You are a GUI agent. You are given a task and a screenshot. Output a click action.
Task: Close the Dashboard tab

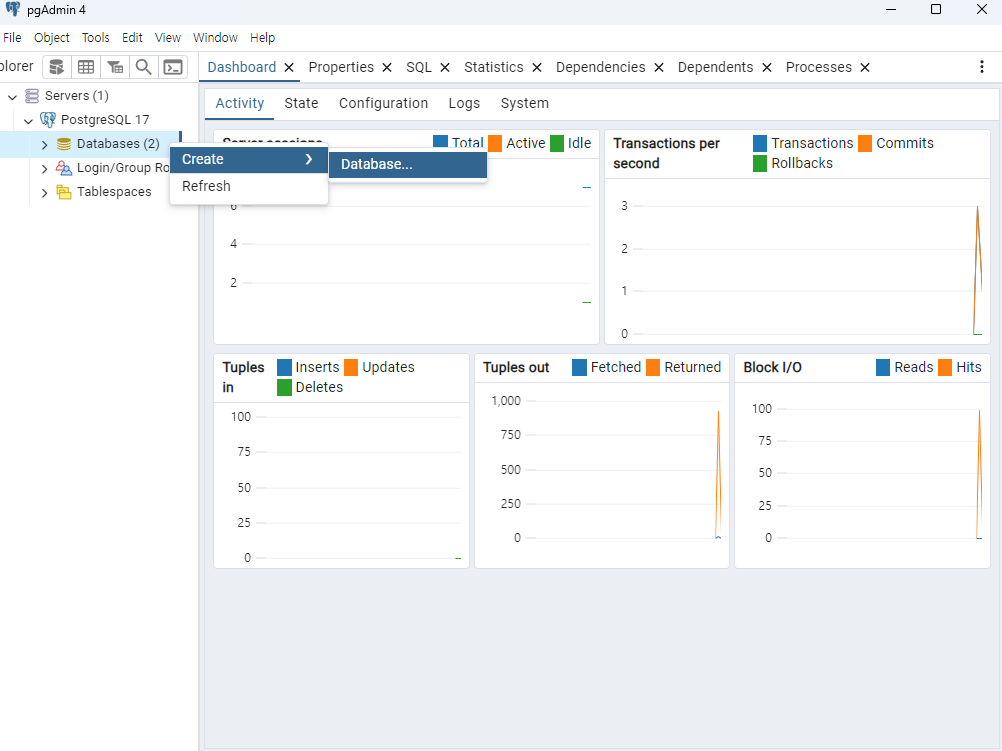coord(289,67)
